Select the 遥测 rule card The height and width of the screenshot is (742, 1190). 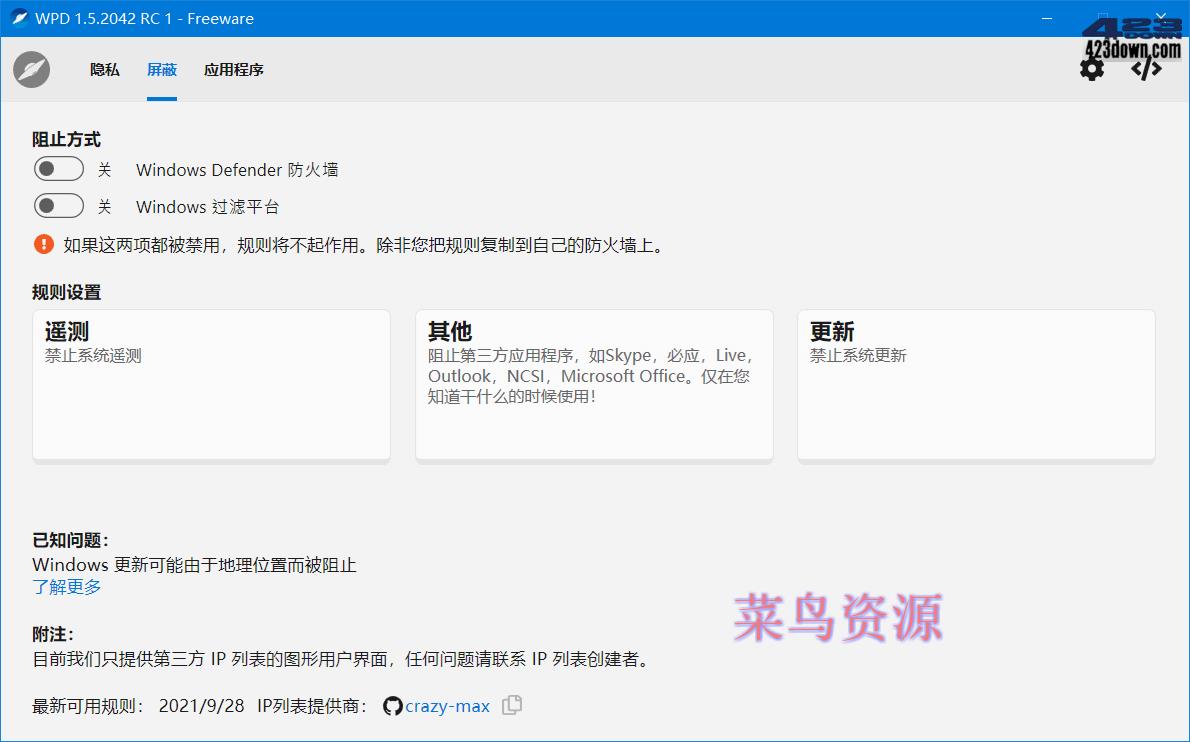coord(211,385)
